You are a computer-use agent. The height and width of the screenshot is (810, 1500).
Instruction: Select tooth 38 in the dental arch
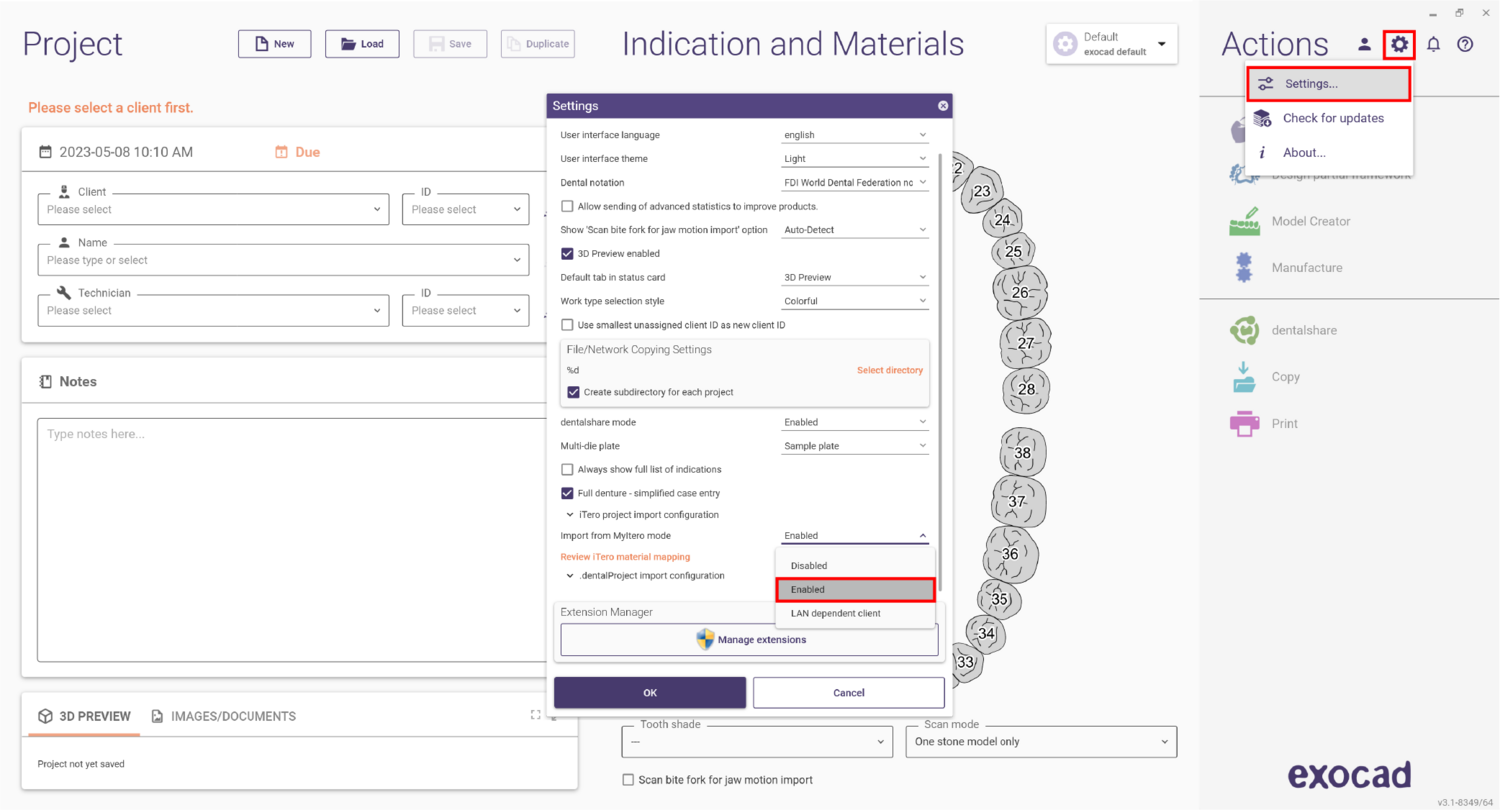[x=1022, y=452]
